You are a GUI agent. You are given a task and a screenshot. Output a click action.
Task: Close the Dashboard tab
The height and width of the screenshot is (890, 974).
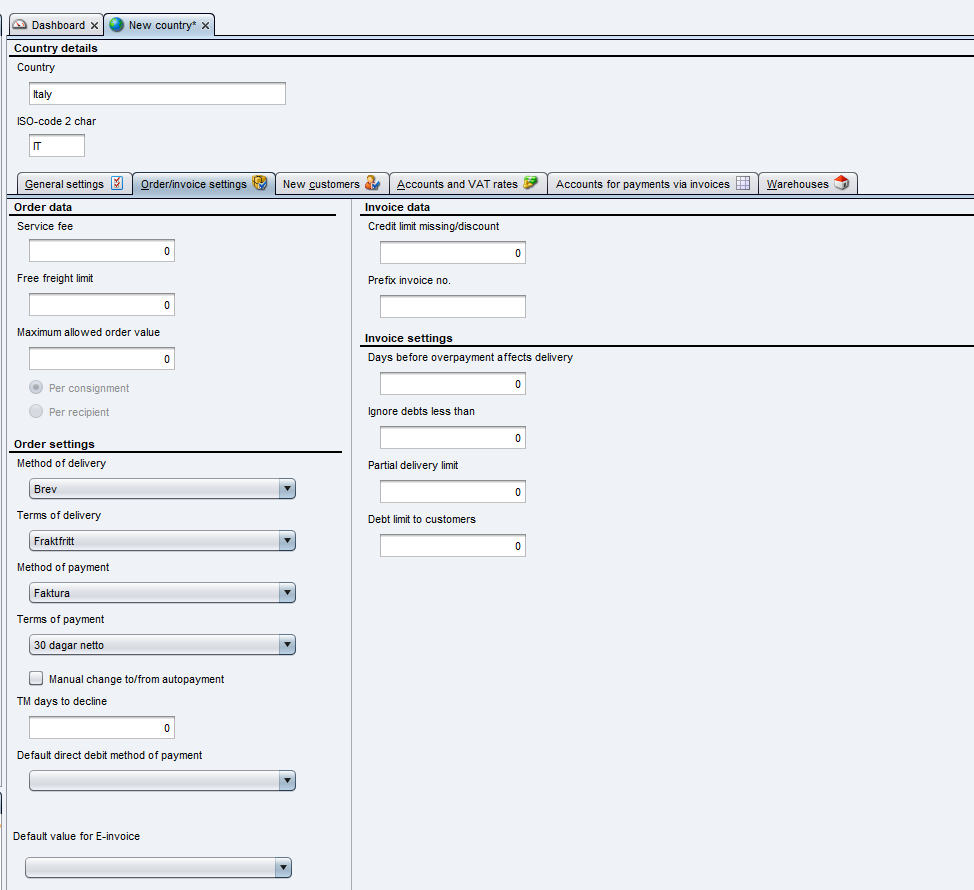pyautogui.click(x=94, y=26)
